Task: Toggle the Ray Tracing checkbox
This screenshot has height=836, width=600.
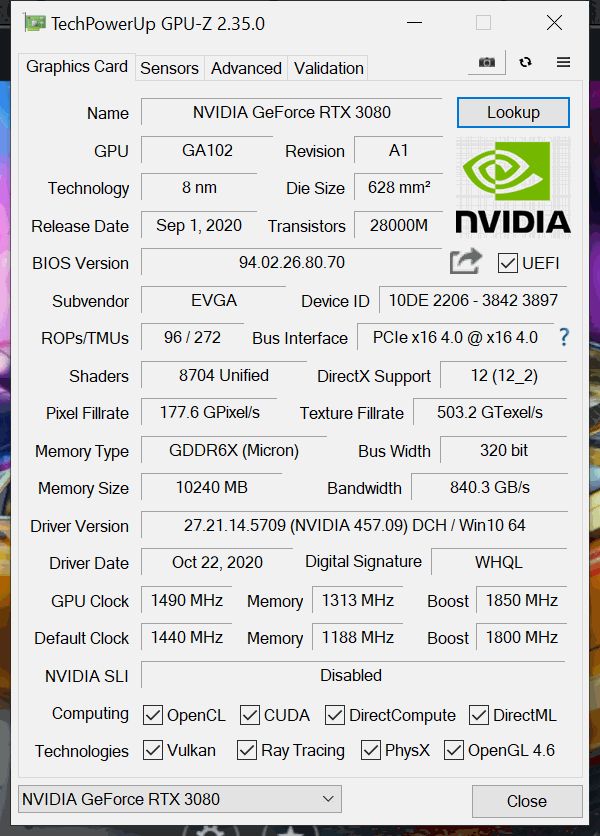Action: 247,750
